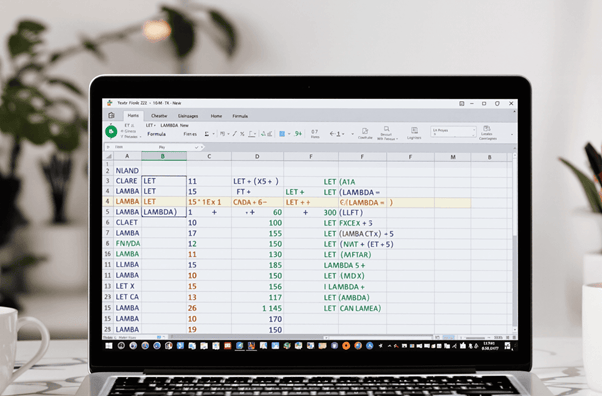Switch to the Cheathe tab
Screen dimensions: 602x396
click(x=159, y=116)
